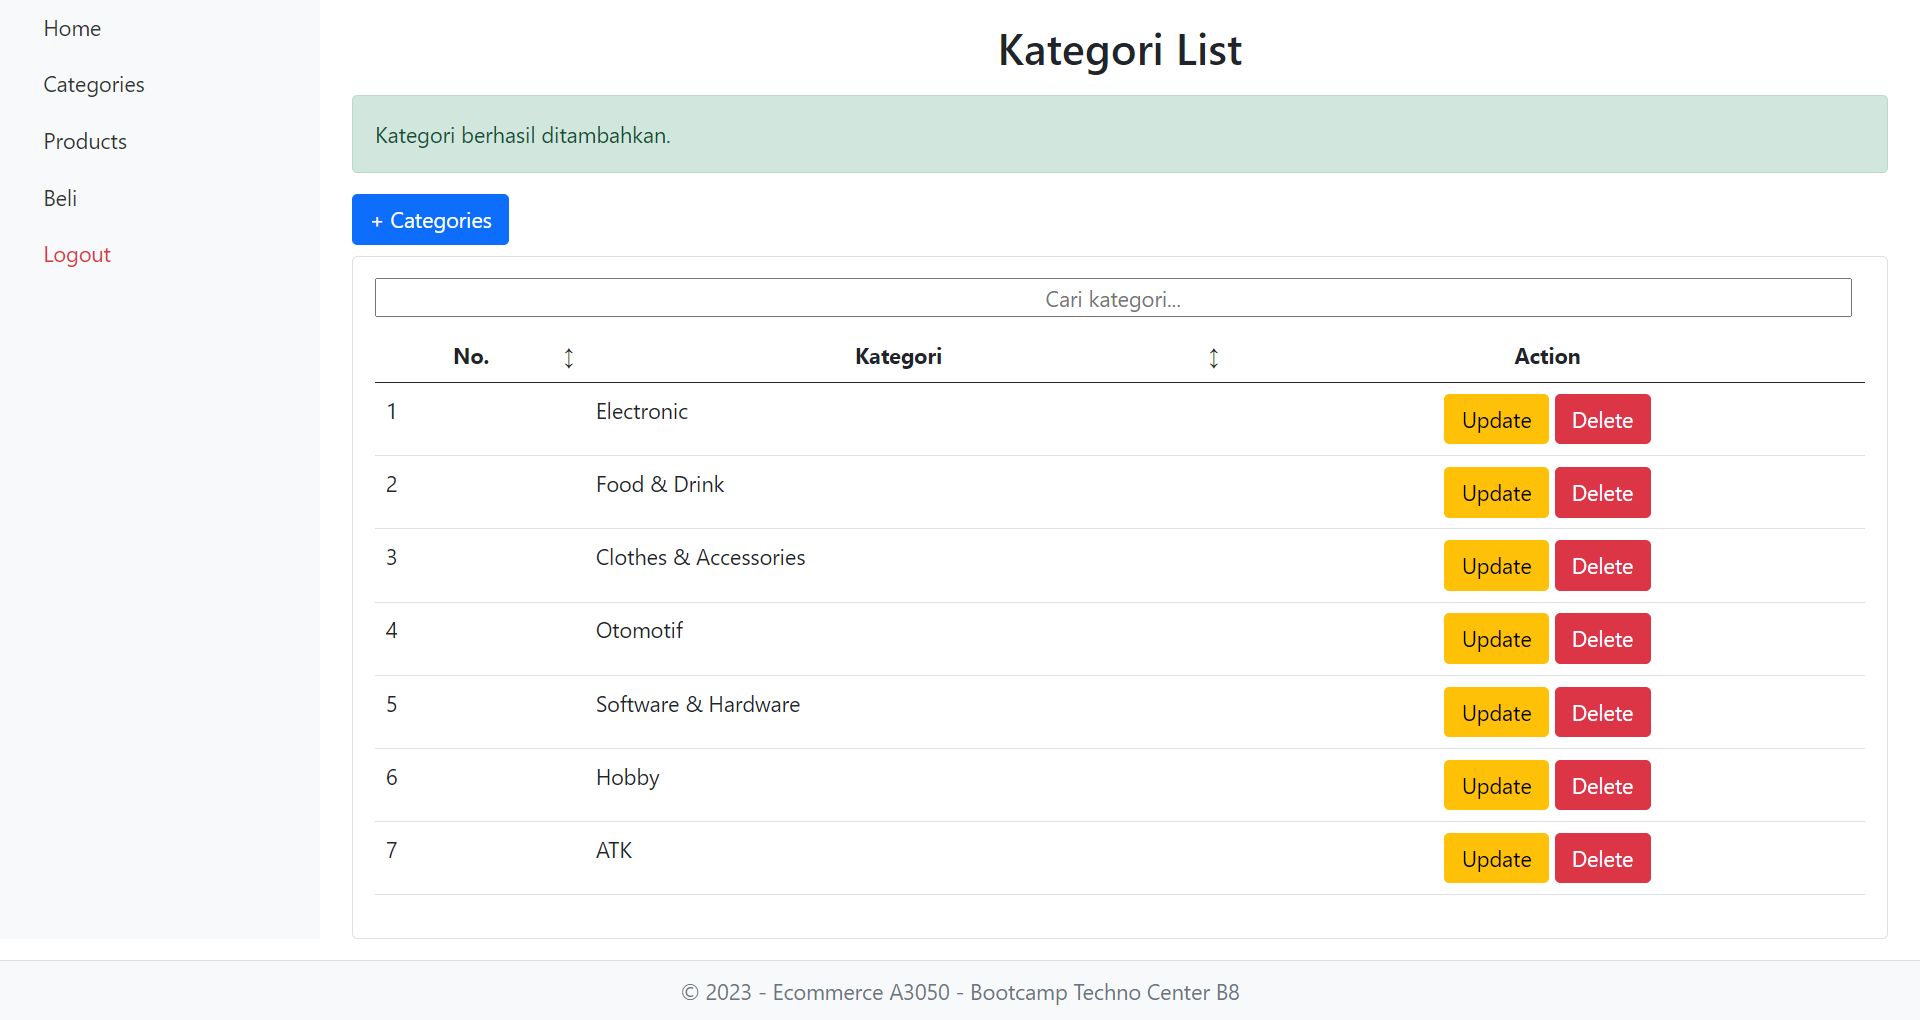Open Products from the sidebar menu
1920x1020 pixels.
[85, 142]
